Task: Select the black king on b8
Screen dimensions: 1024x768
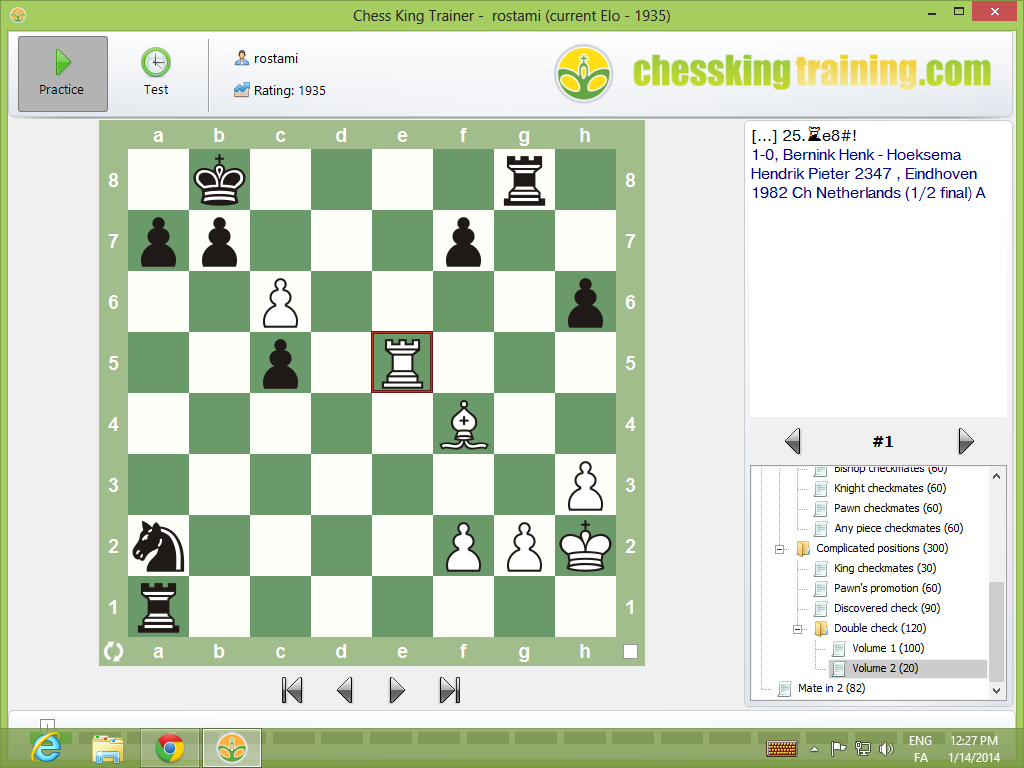Action: [x=219, y=180]
